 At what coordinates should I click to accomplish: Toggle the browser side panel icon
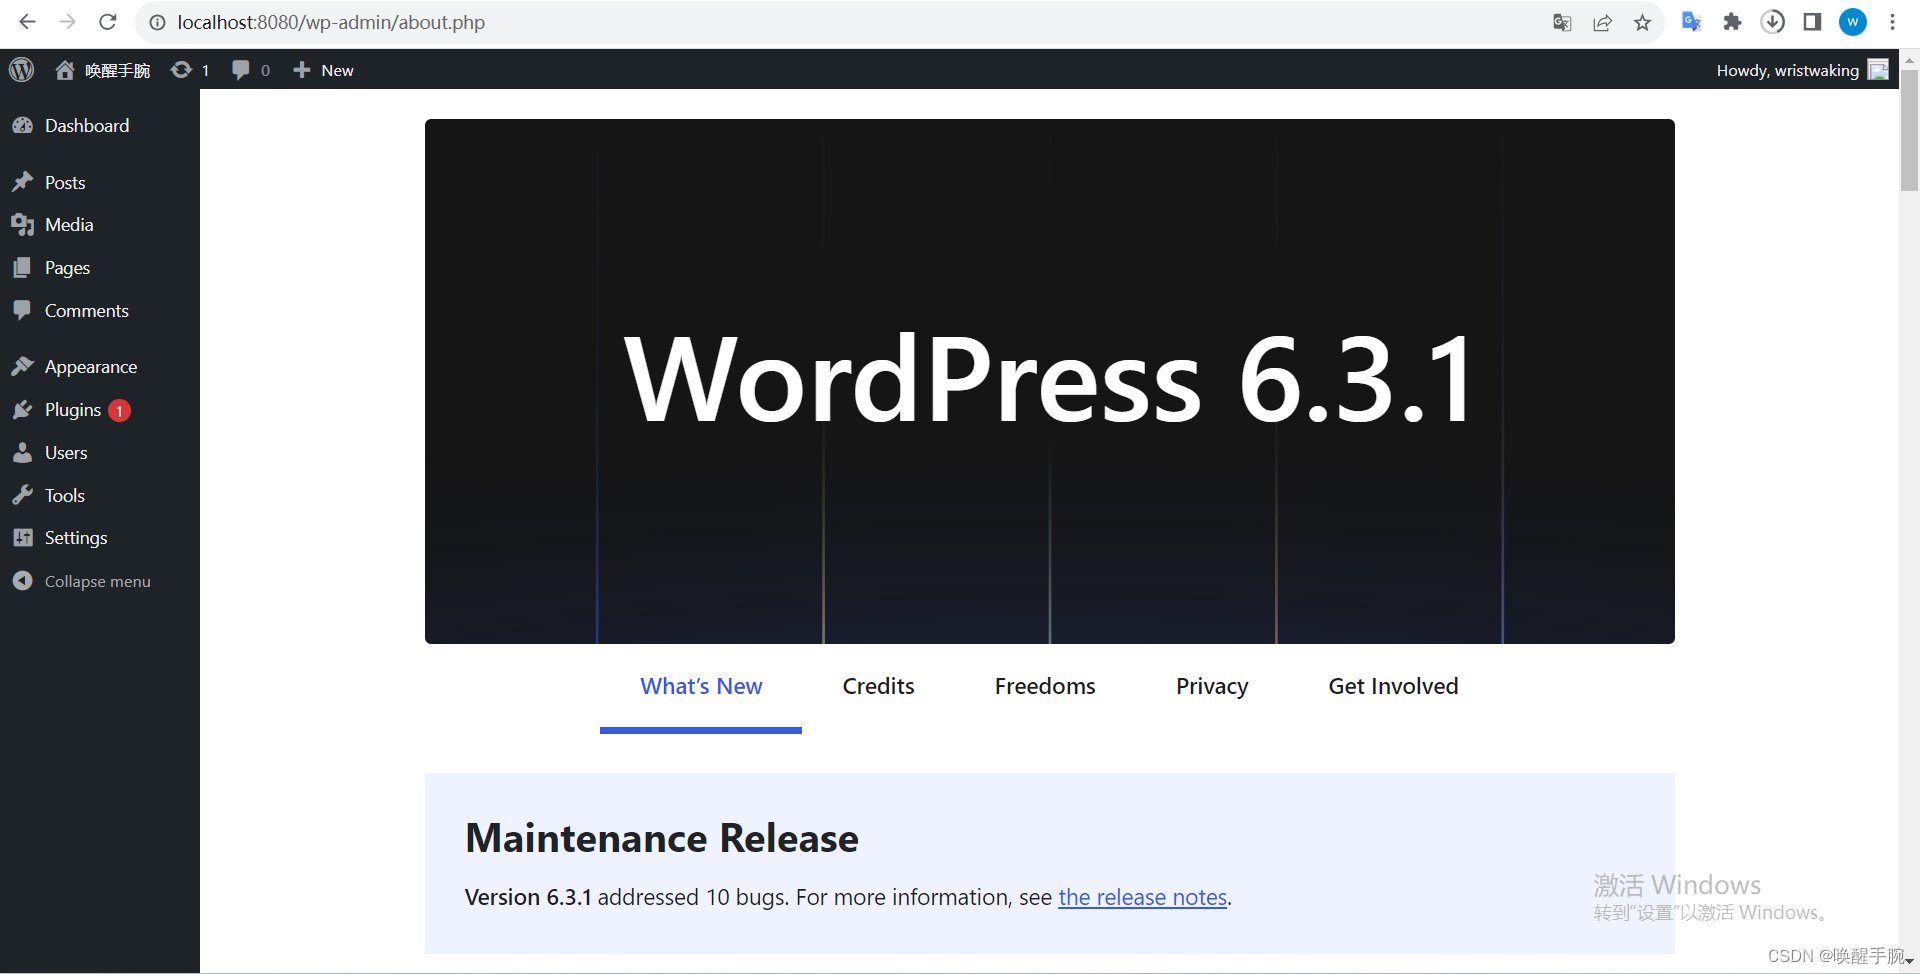(1812, 22)
